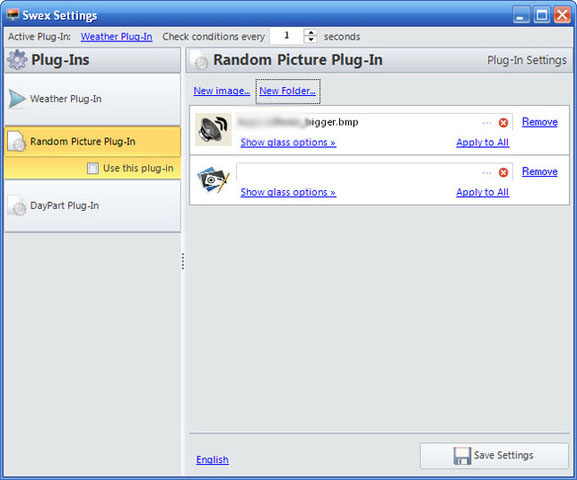Click the red clear icon in bigger.bmp row
Image resolution: width=577 pixels, height=480 pixels.
[503, 123]
